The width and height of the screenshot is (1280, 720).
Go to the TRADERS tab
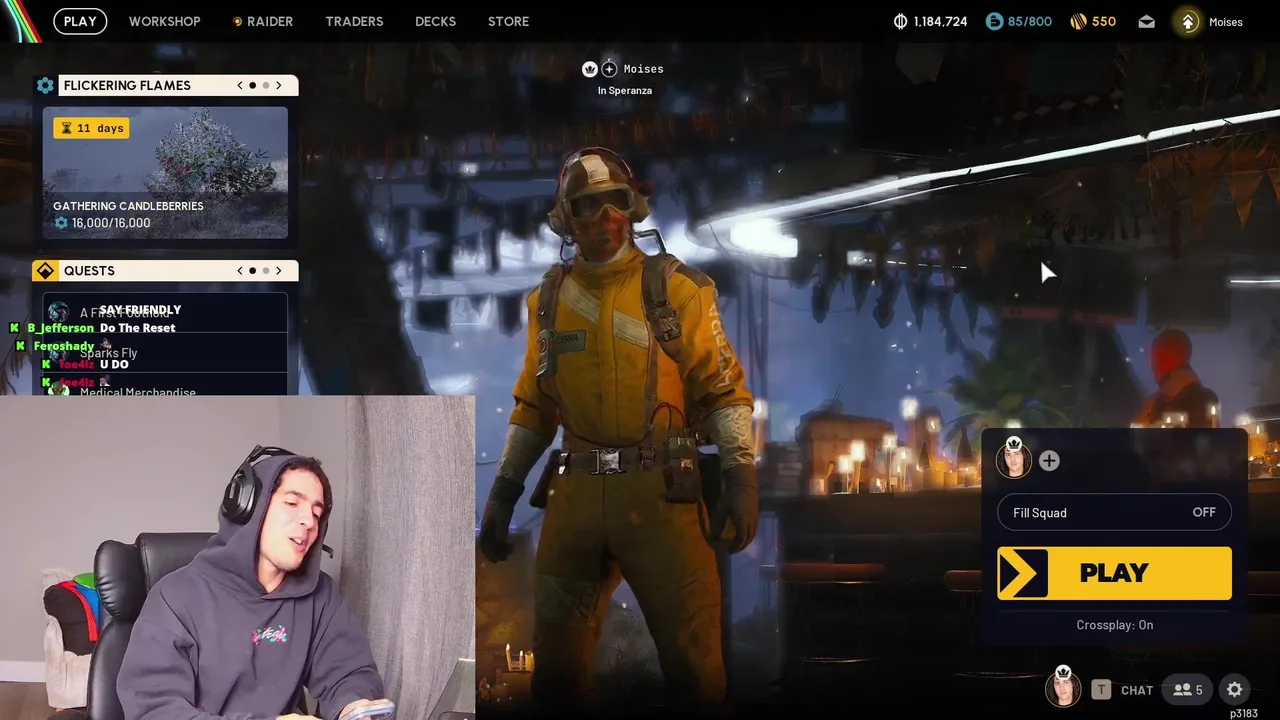pyautogui.click(x=354, y=21)
